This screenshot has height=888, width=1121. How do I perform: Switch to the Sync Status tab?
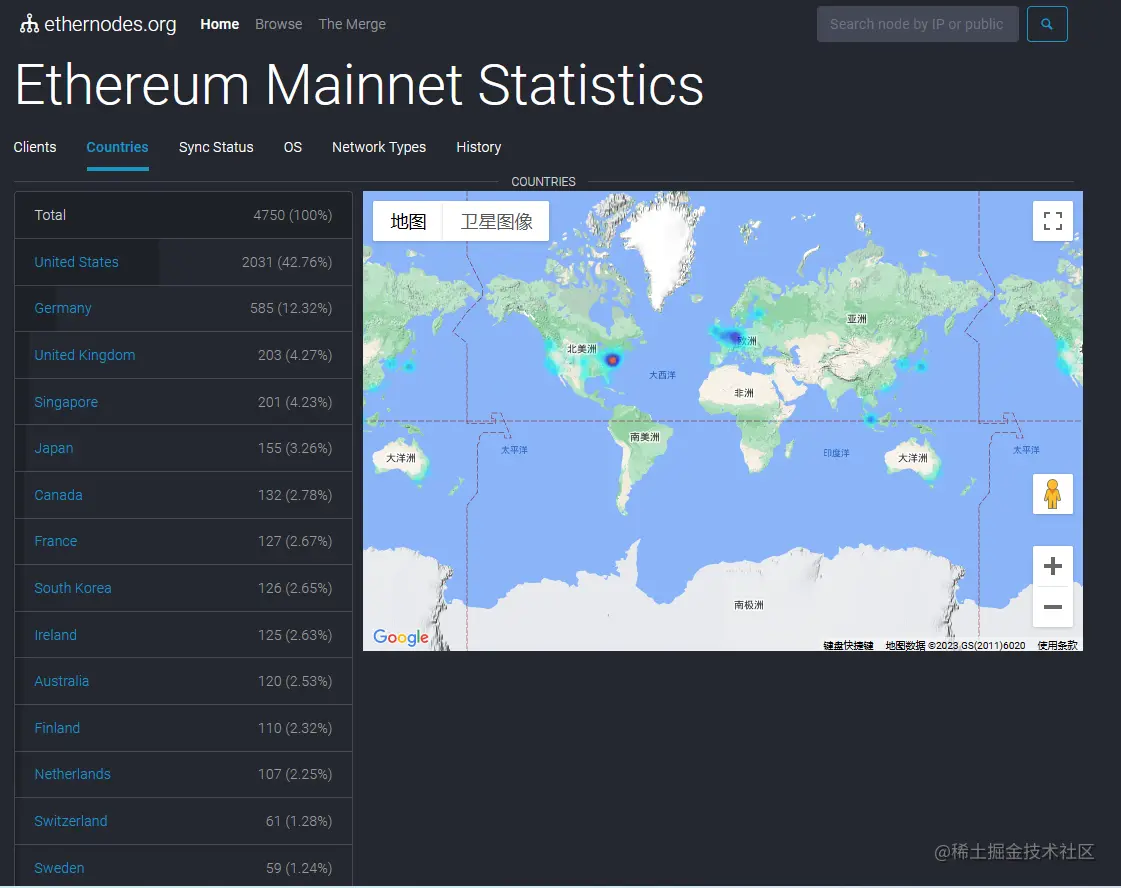pos(216,147)
